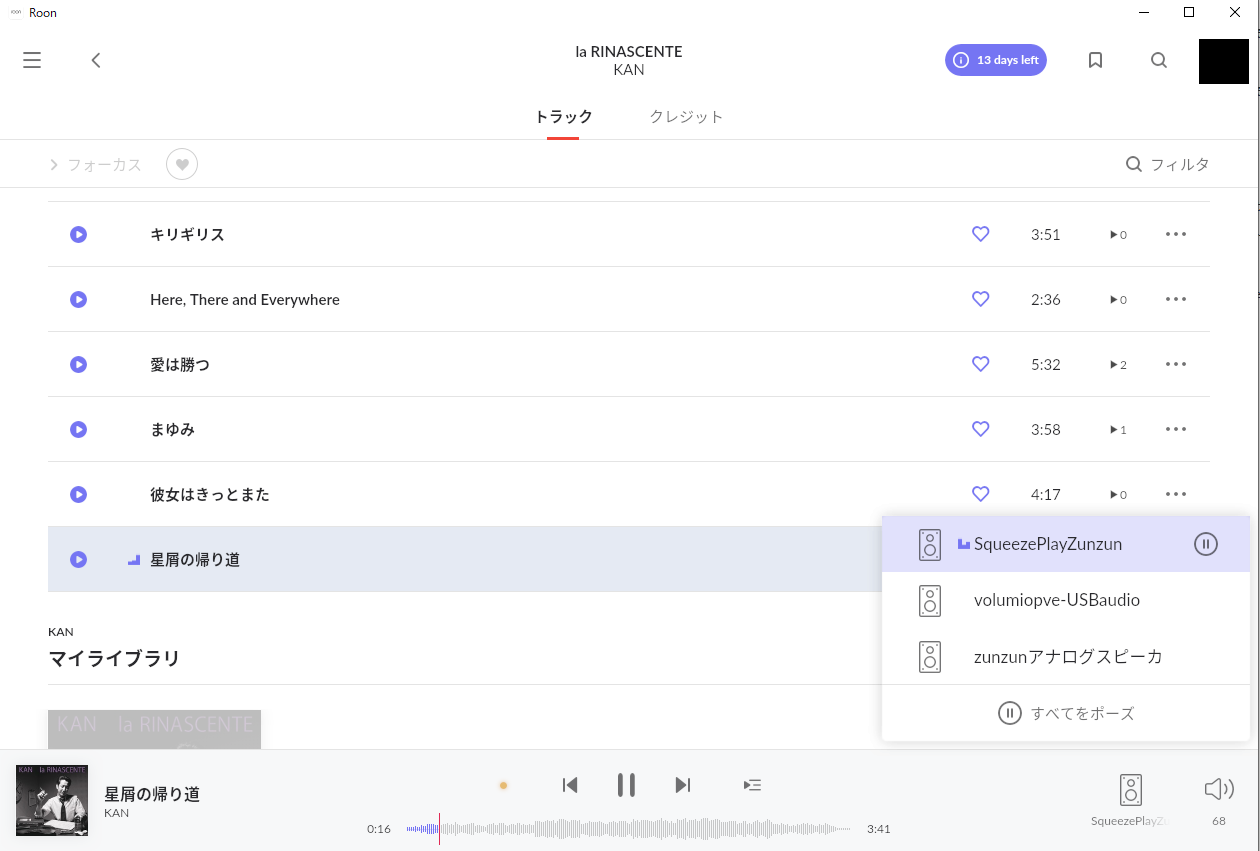Select the zunzunアナログスピーカ zone
The image size is (1260, 851).
pos(1066,656)
